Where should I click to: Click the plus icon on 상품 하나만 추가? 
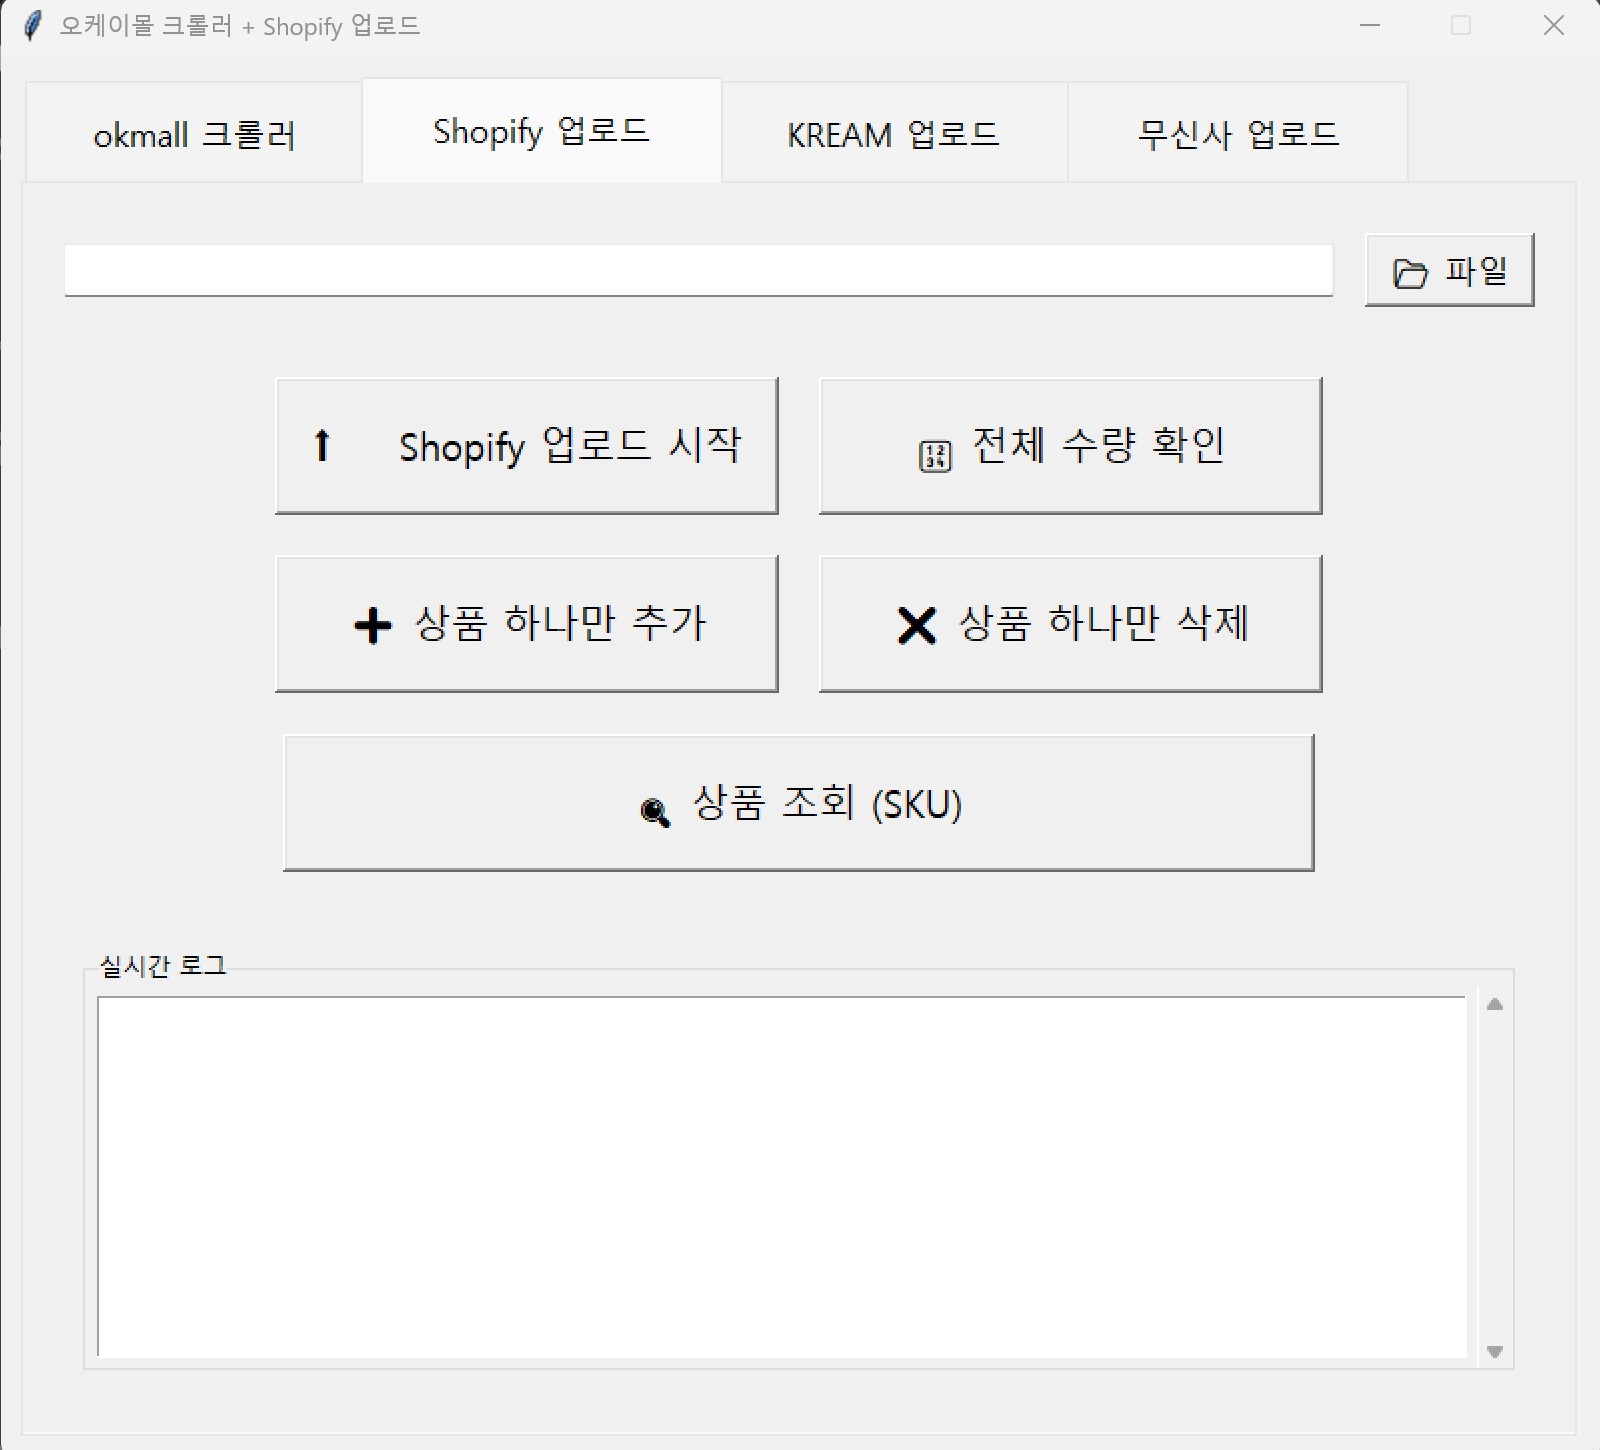tap(373, 626)
